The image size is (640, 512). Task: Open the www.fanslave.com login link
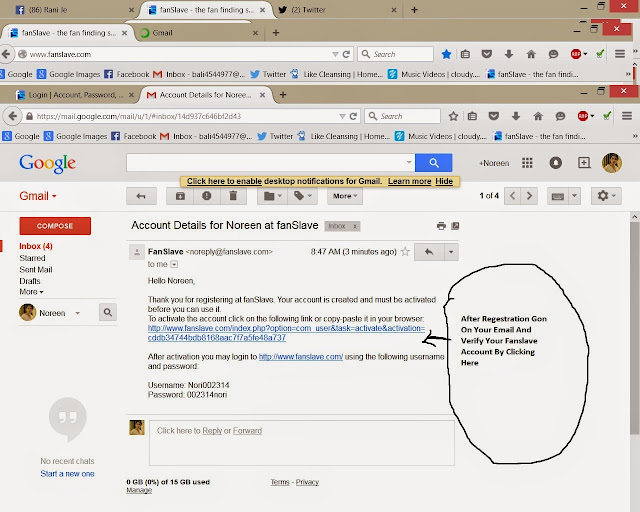(x=301, y=357)
